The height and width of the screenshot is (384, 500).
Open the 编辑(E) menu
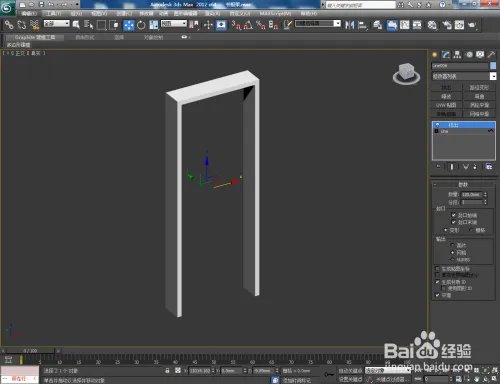click(x=29, y=14)
